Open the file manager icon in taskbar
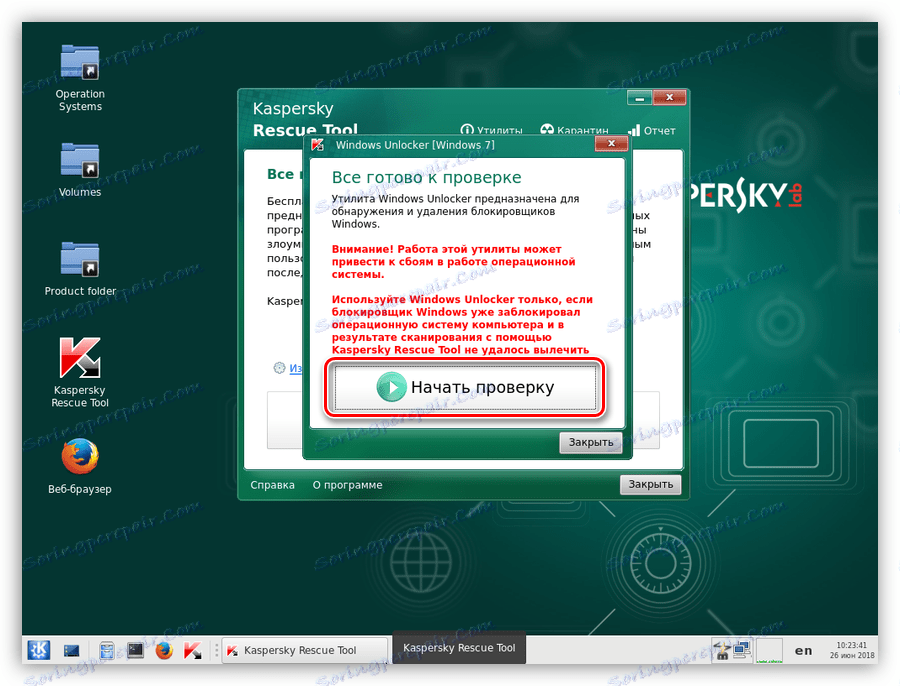Viewport: 900px width, 686px height. [x=105, y=650]
